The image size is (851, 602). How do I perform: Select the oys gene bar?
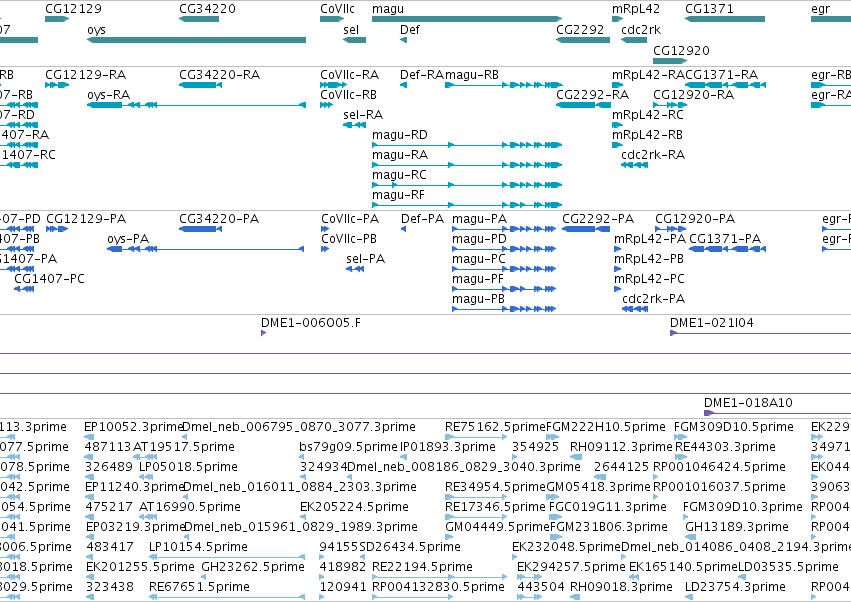196,40
